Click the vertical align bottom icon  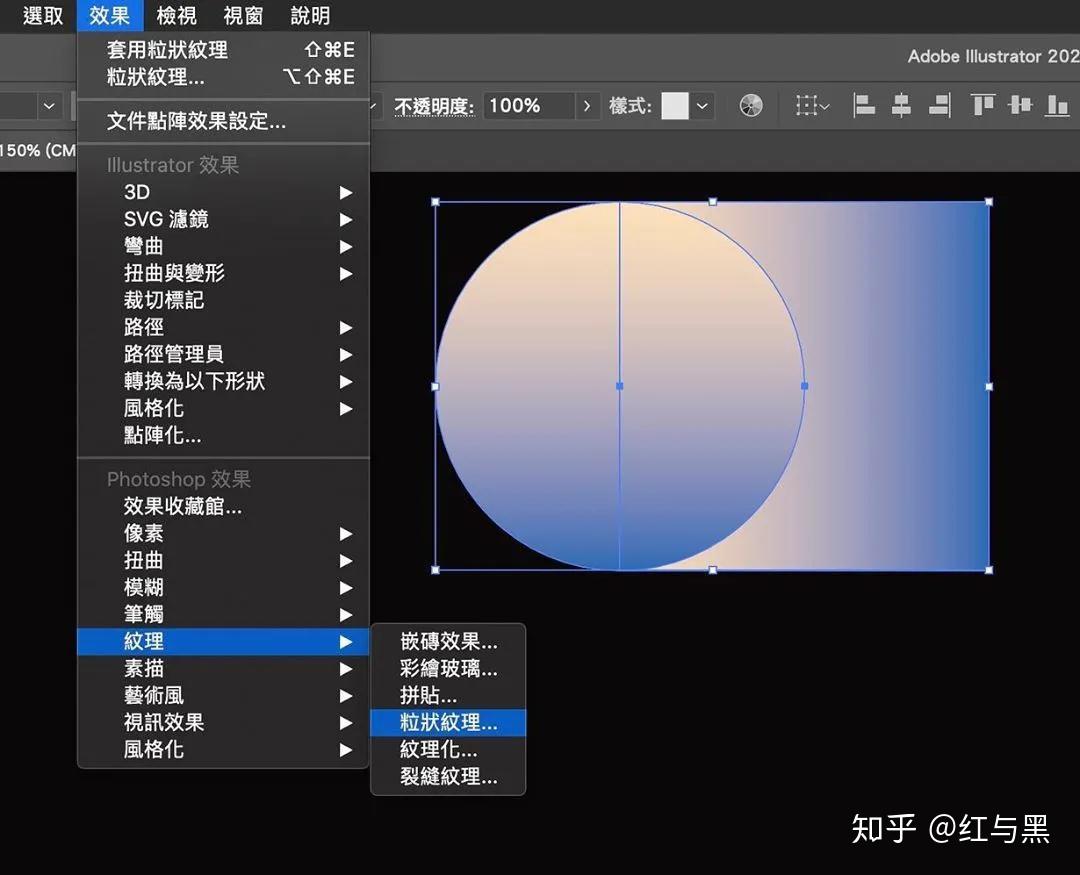point(1057,105)
